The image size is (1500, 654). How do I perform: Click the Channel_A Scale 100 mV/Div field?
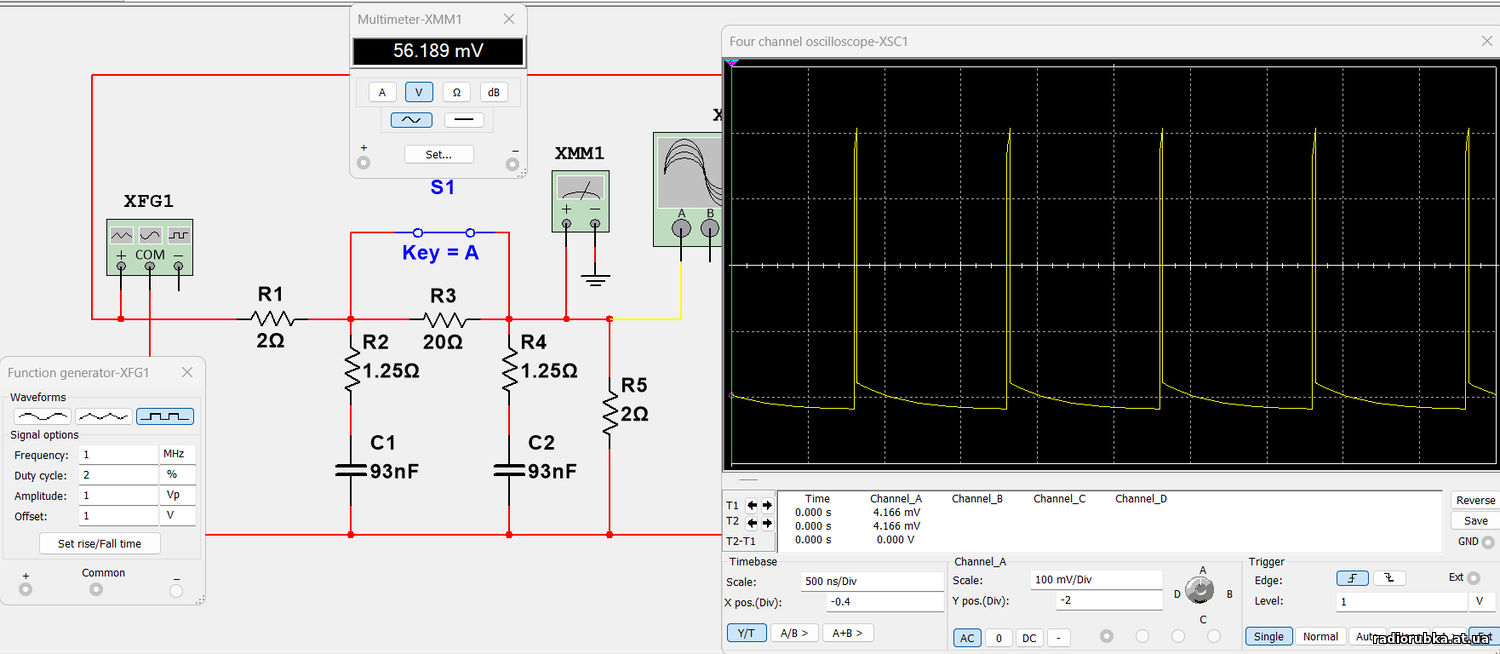click(x=1096, y=580)
